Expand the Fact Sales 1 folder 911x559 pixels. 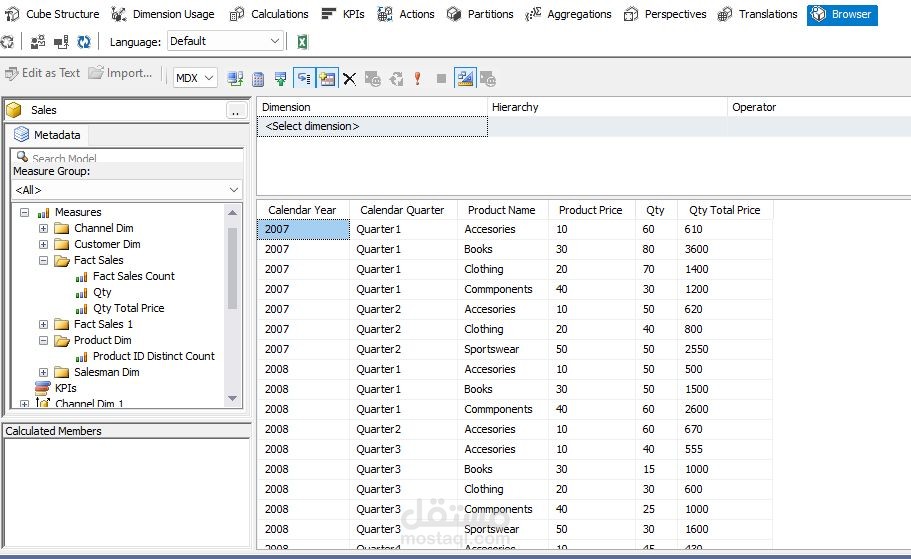44,324
